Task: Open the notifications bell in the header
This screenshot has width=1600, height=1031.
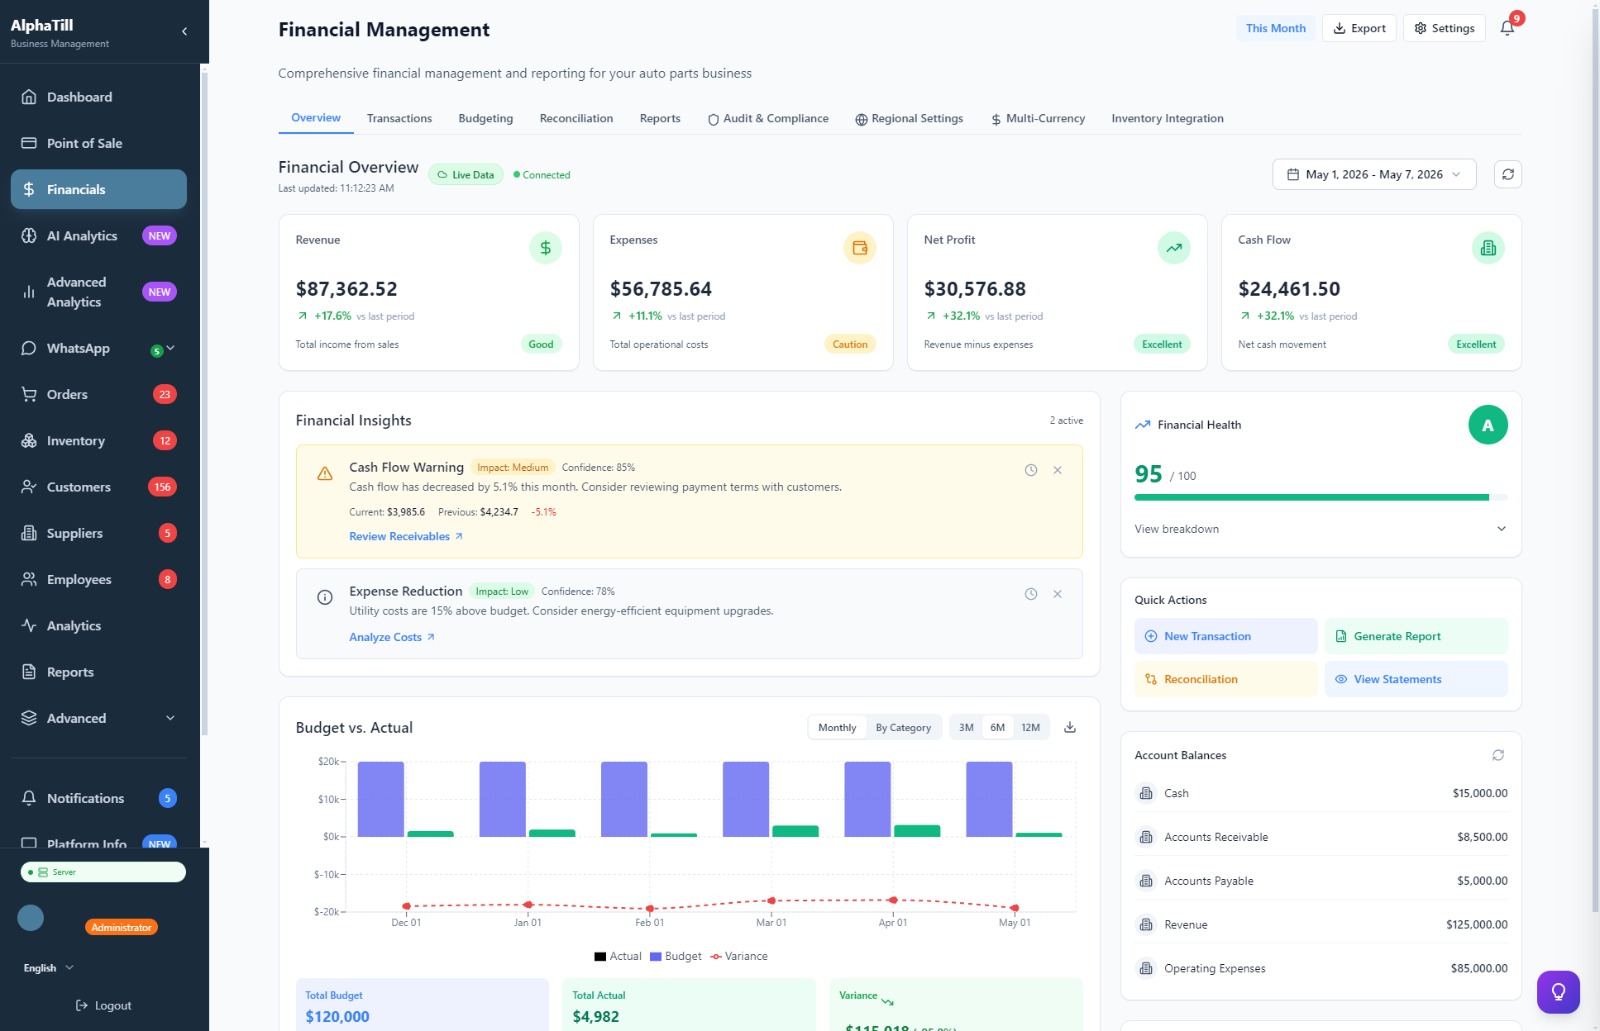Action: pyautogui.click(x=1507, y=28)
